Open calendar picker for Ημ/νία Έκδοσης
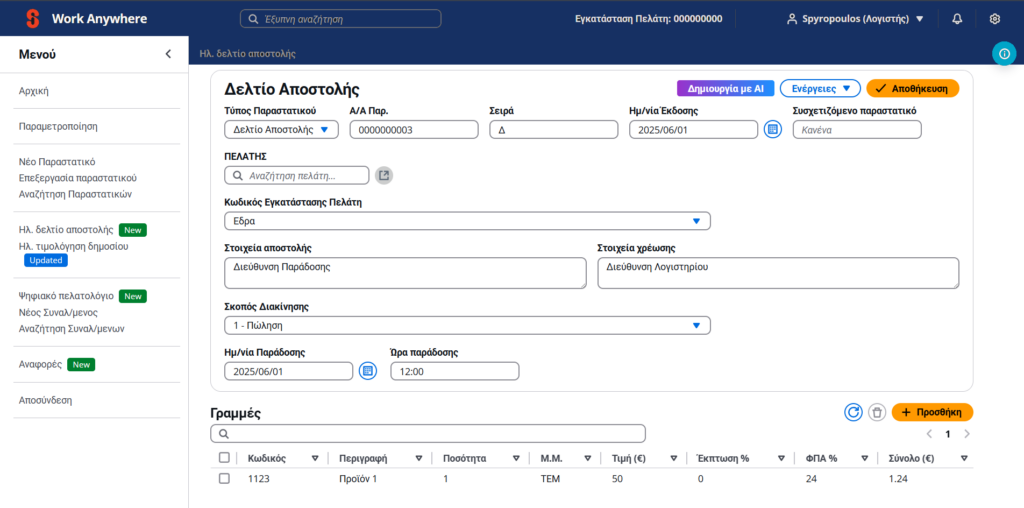This screenshot has height=508, width=1024. click(x=772, y=129)
